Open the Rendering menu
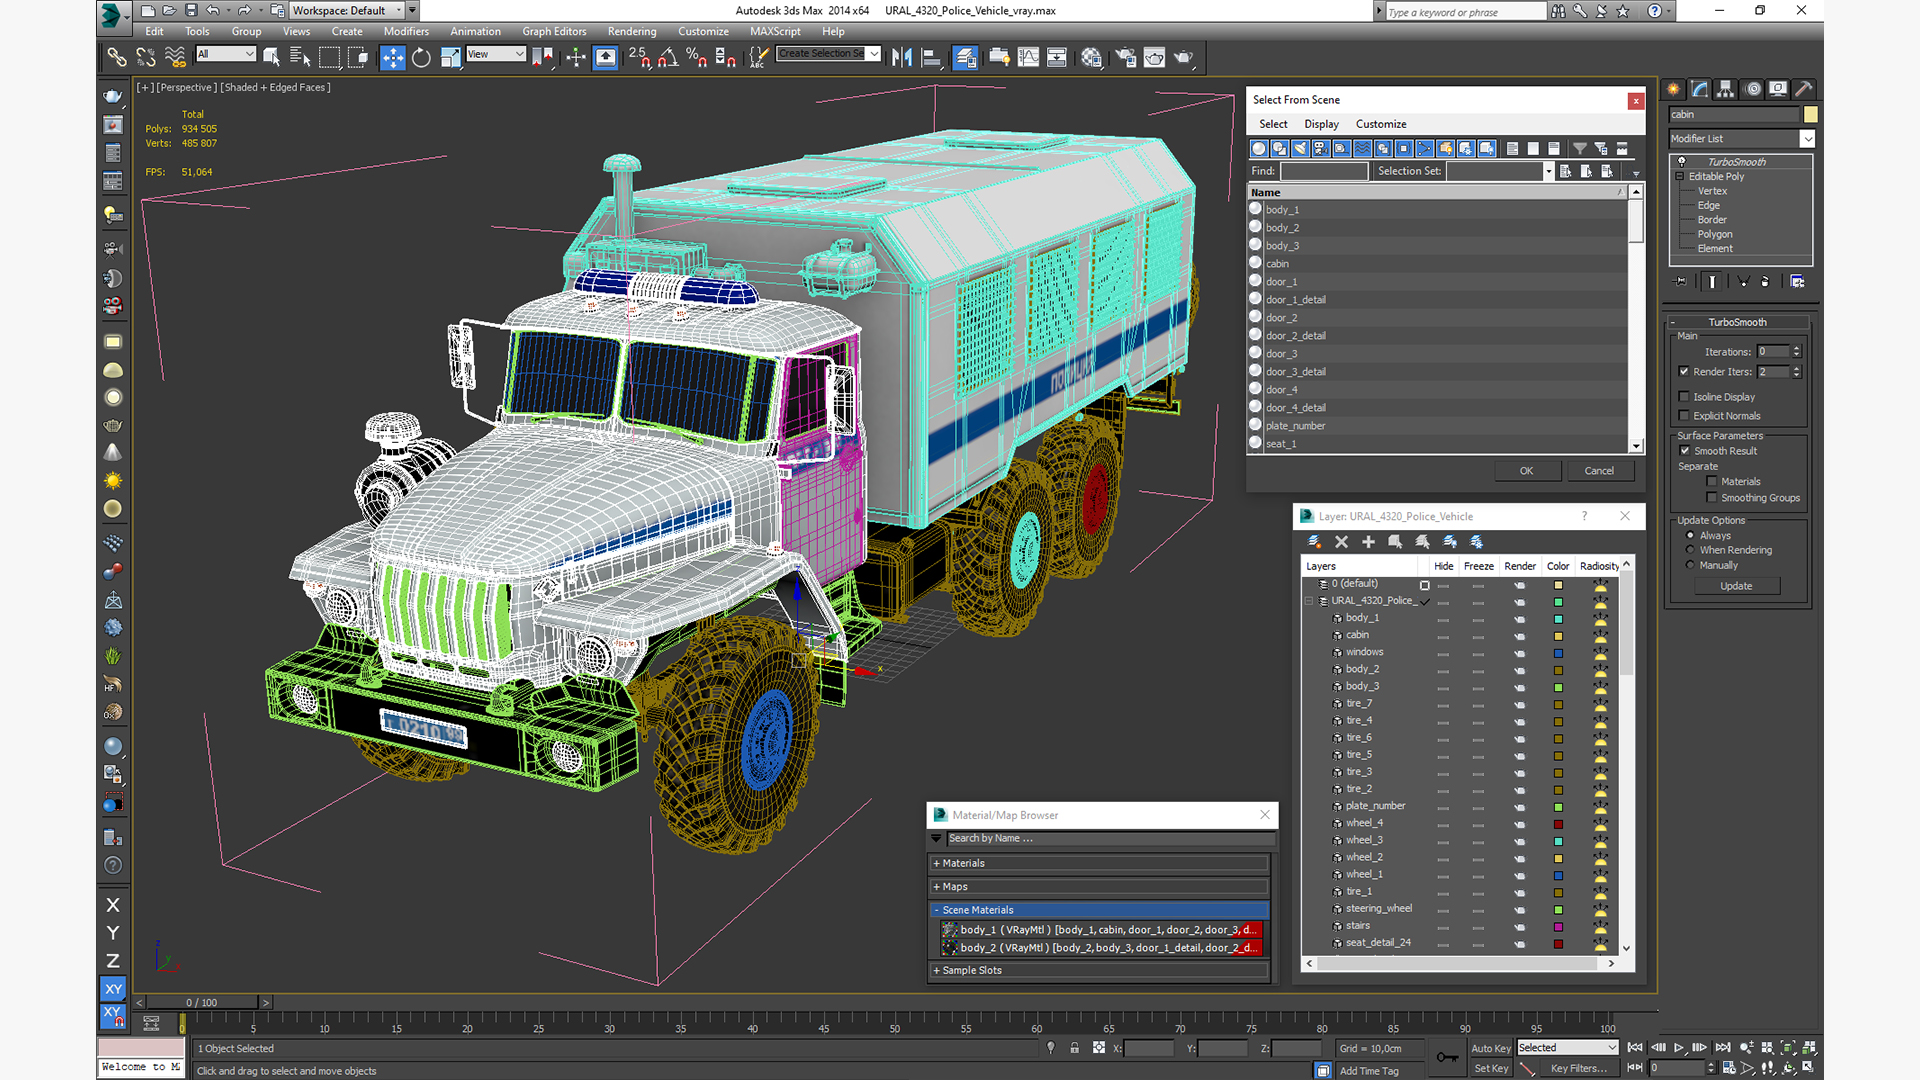The height and width of the screenshot is (1080, 1920). 631,31
